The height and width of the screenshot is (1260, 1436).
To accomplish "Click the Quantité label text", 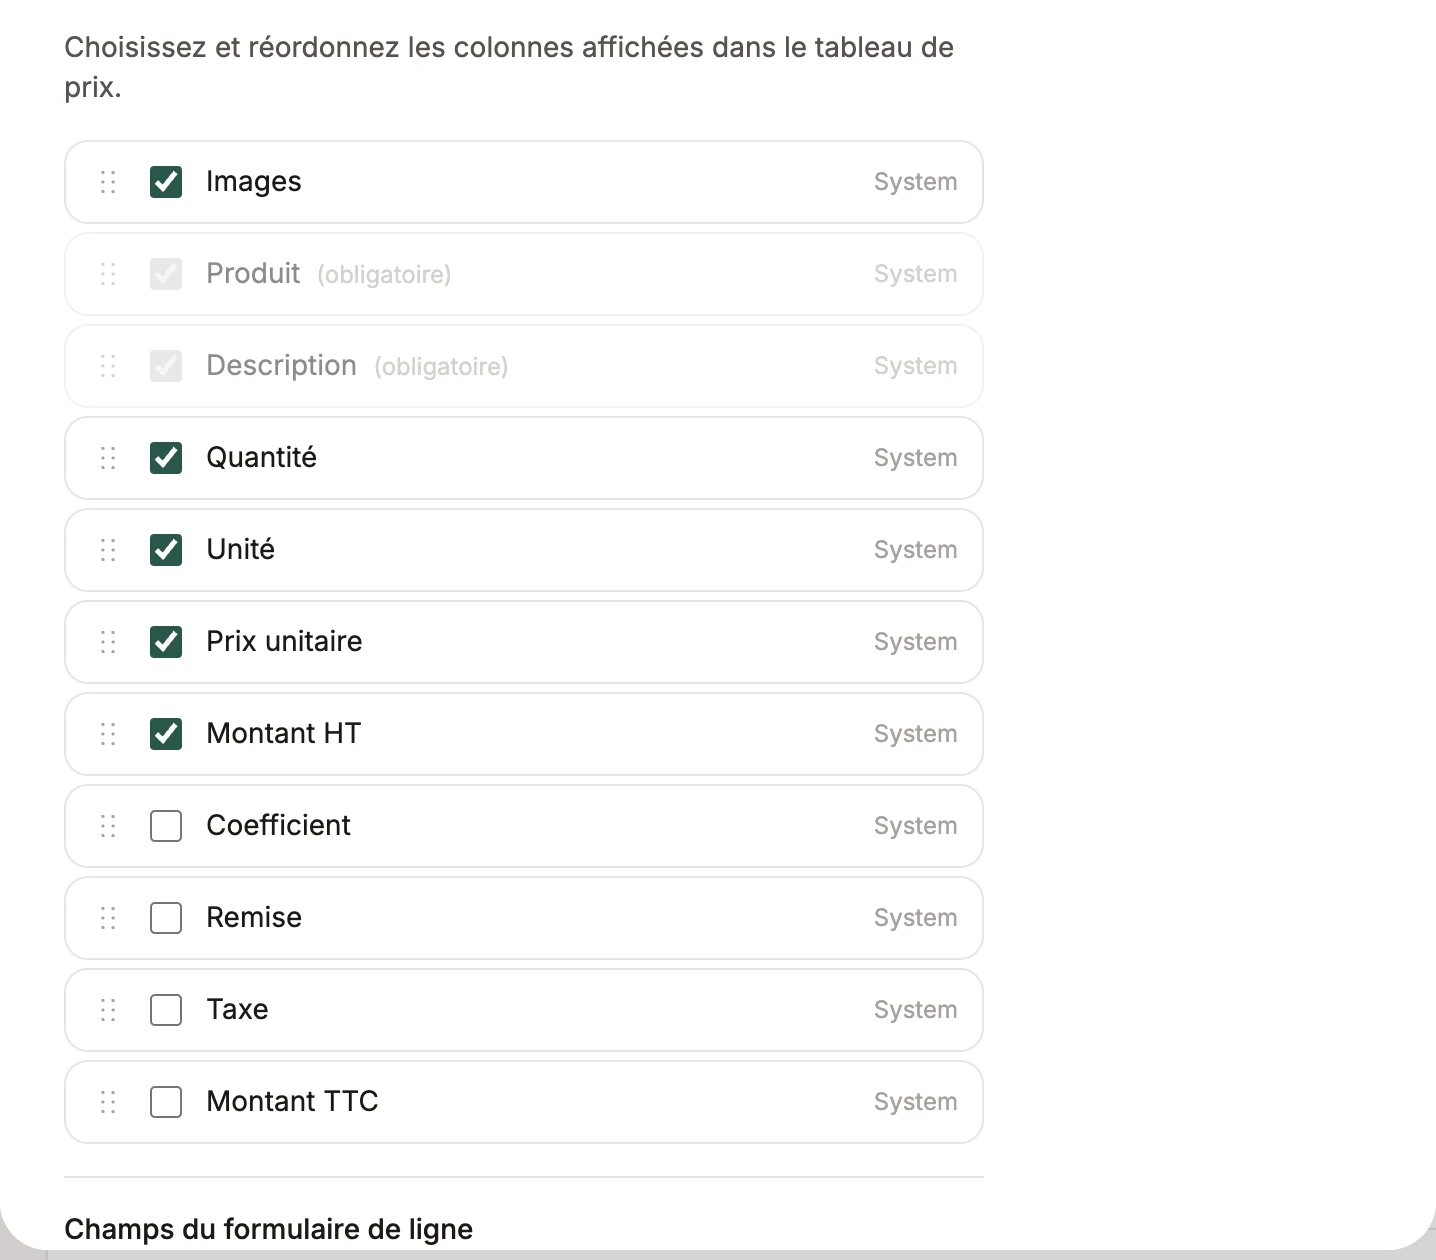I will click(262, 458).
